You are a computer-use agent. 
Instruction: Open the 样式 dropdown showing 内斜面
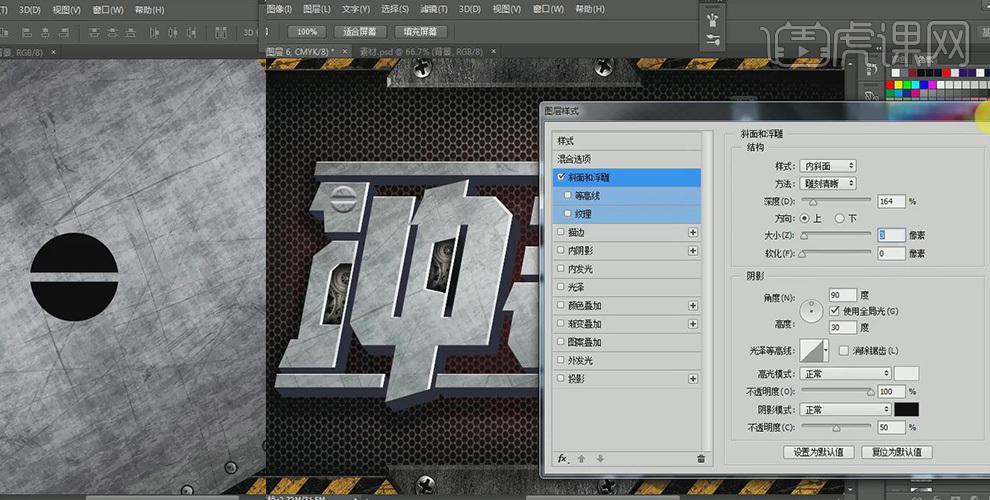click(828, 166)
